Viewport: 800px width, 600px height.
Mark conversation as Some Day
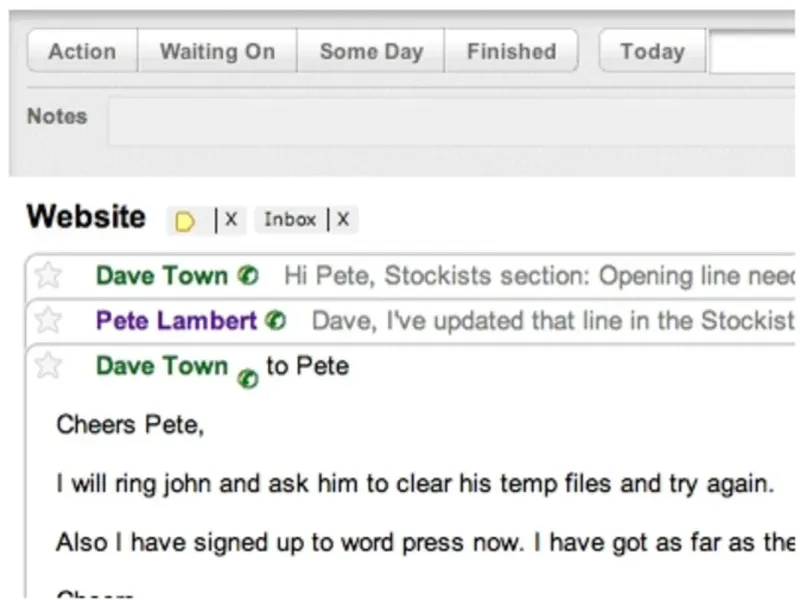click(371, 51)
